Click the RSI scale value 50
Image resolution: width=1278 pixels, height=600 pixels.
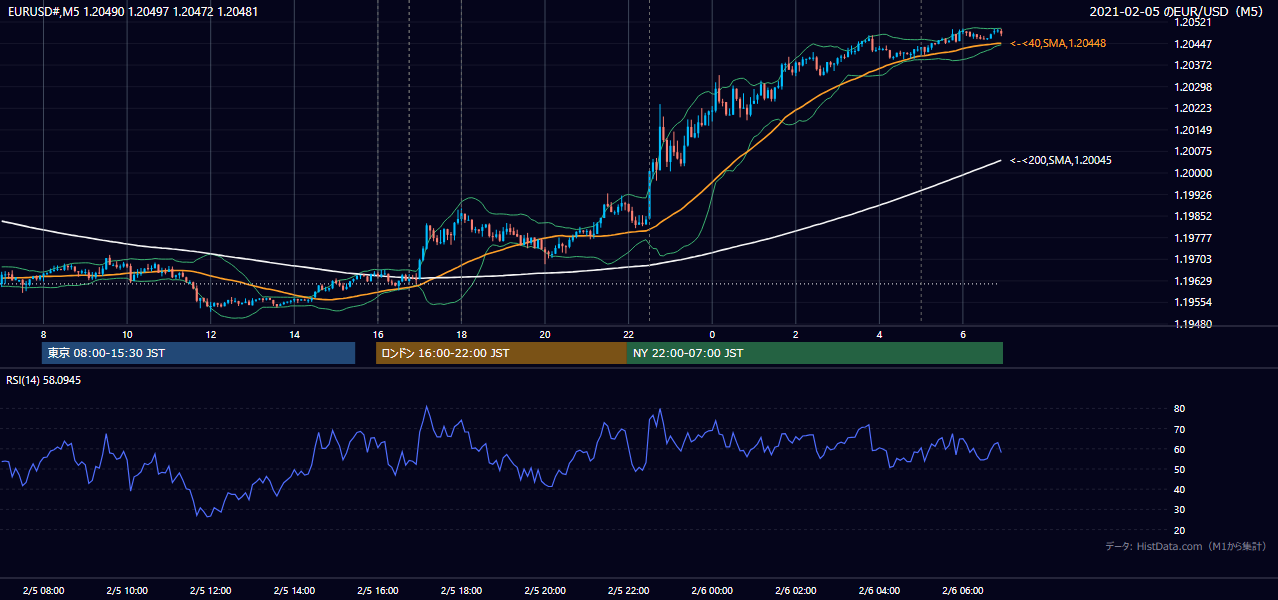pos(1179,469)
